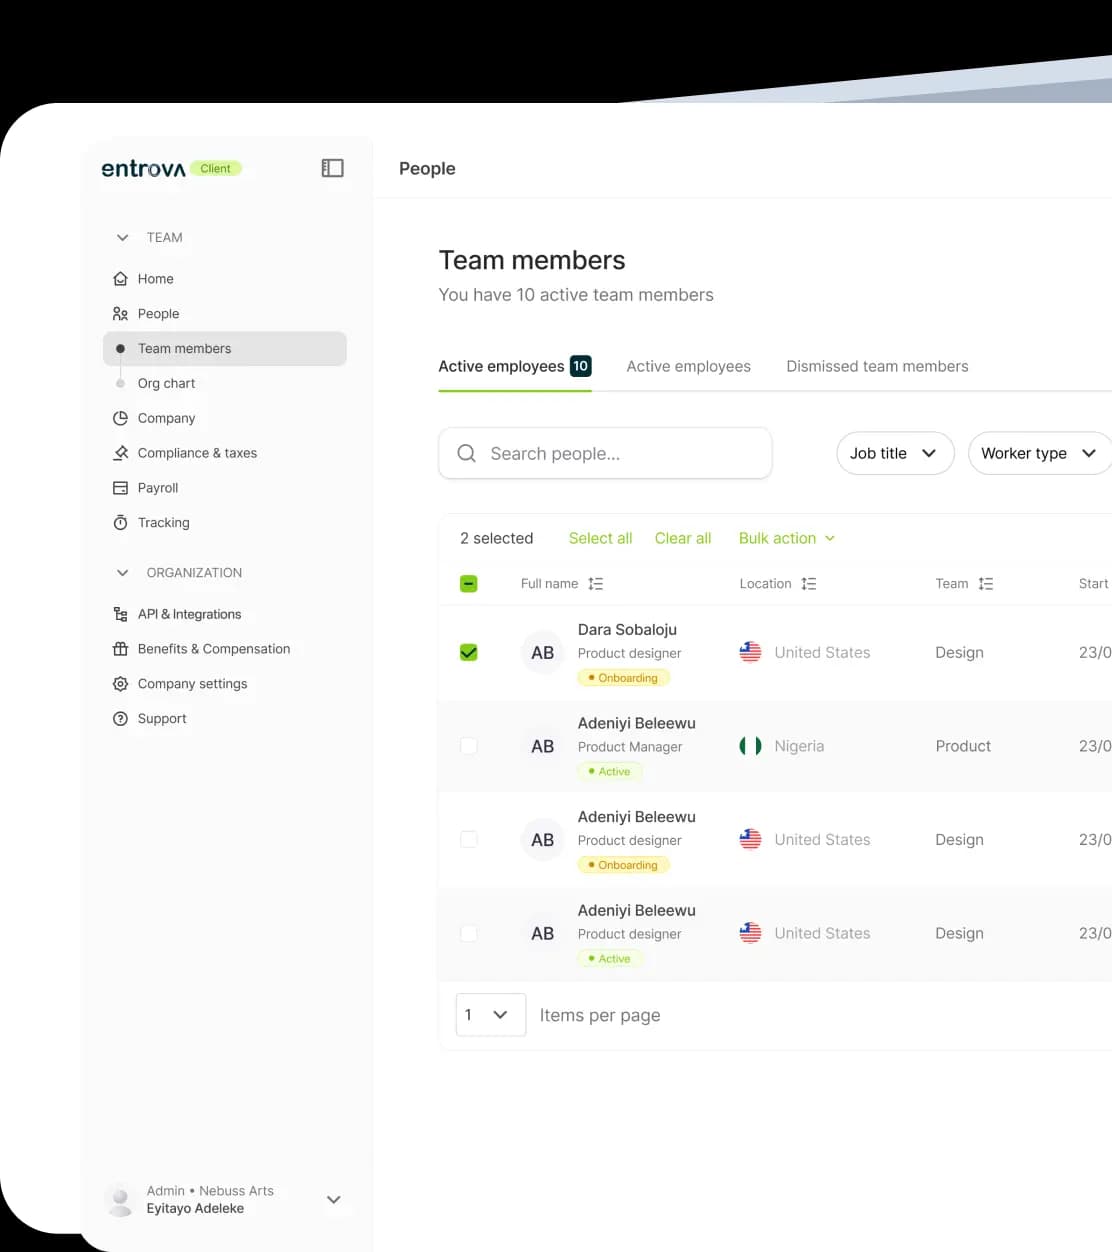Click the People sidebar icon
The image size is (1112, 1252).
(x=120, y=314)
